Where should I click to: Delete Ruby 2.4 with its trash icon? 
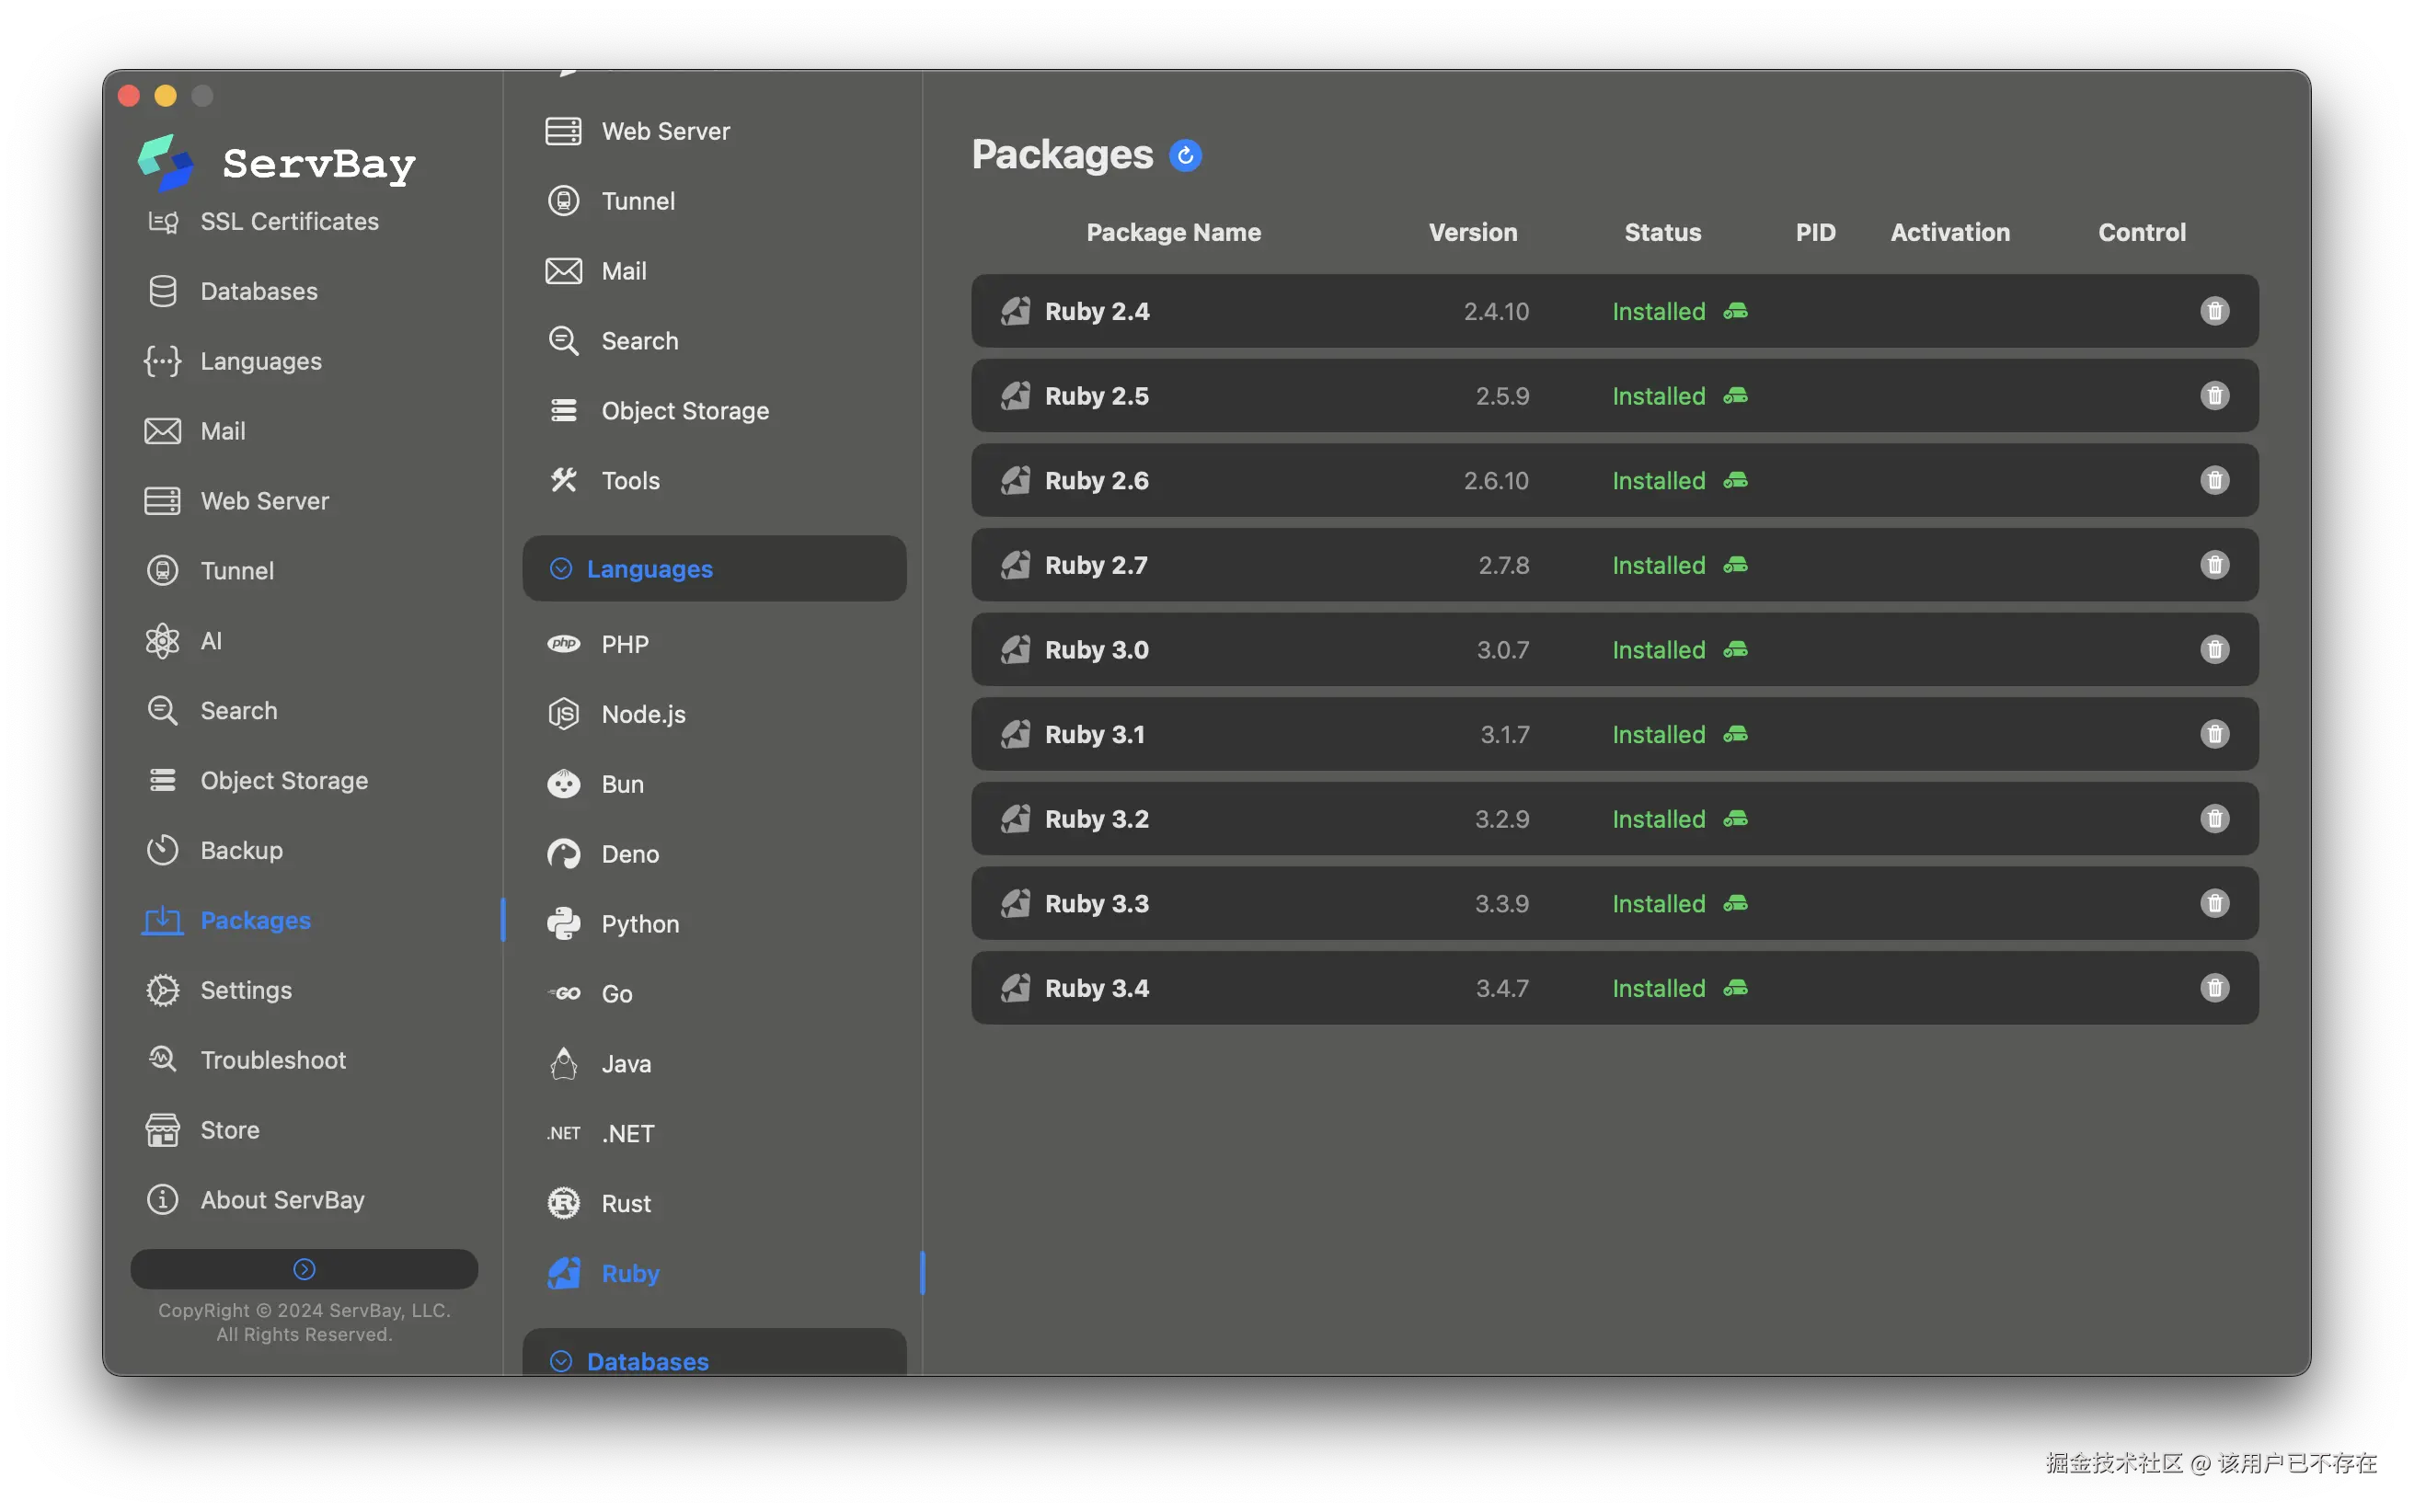click(x=2213, y=311)
